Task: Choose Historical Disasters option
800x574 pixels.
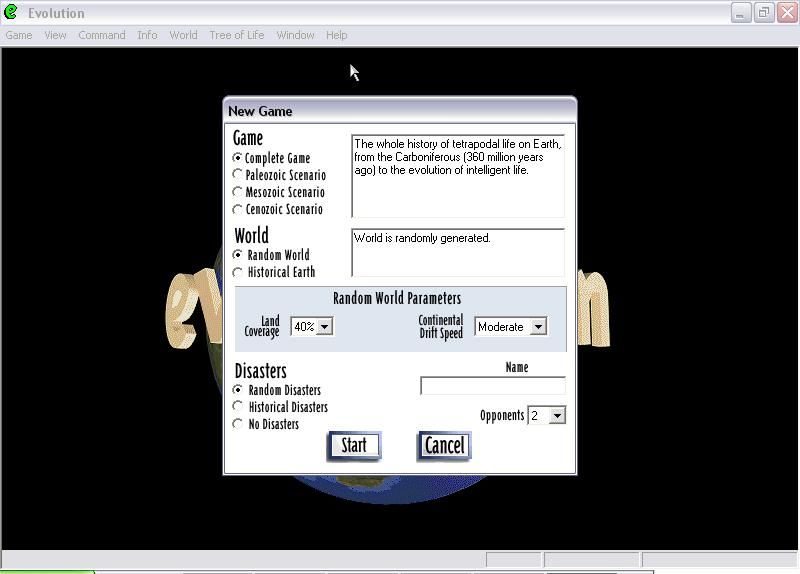Action: (238, 407)
